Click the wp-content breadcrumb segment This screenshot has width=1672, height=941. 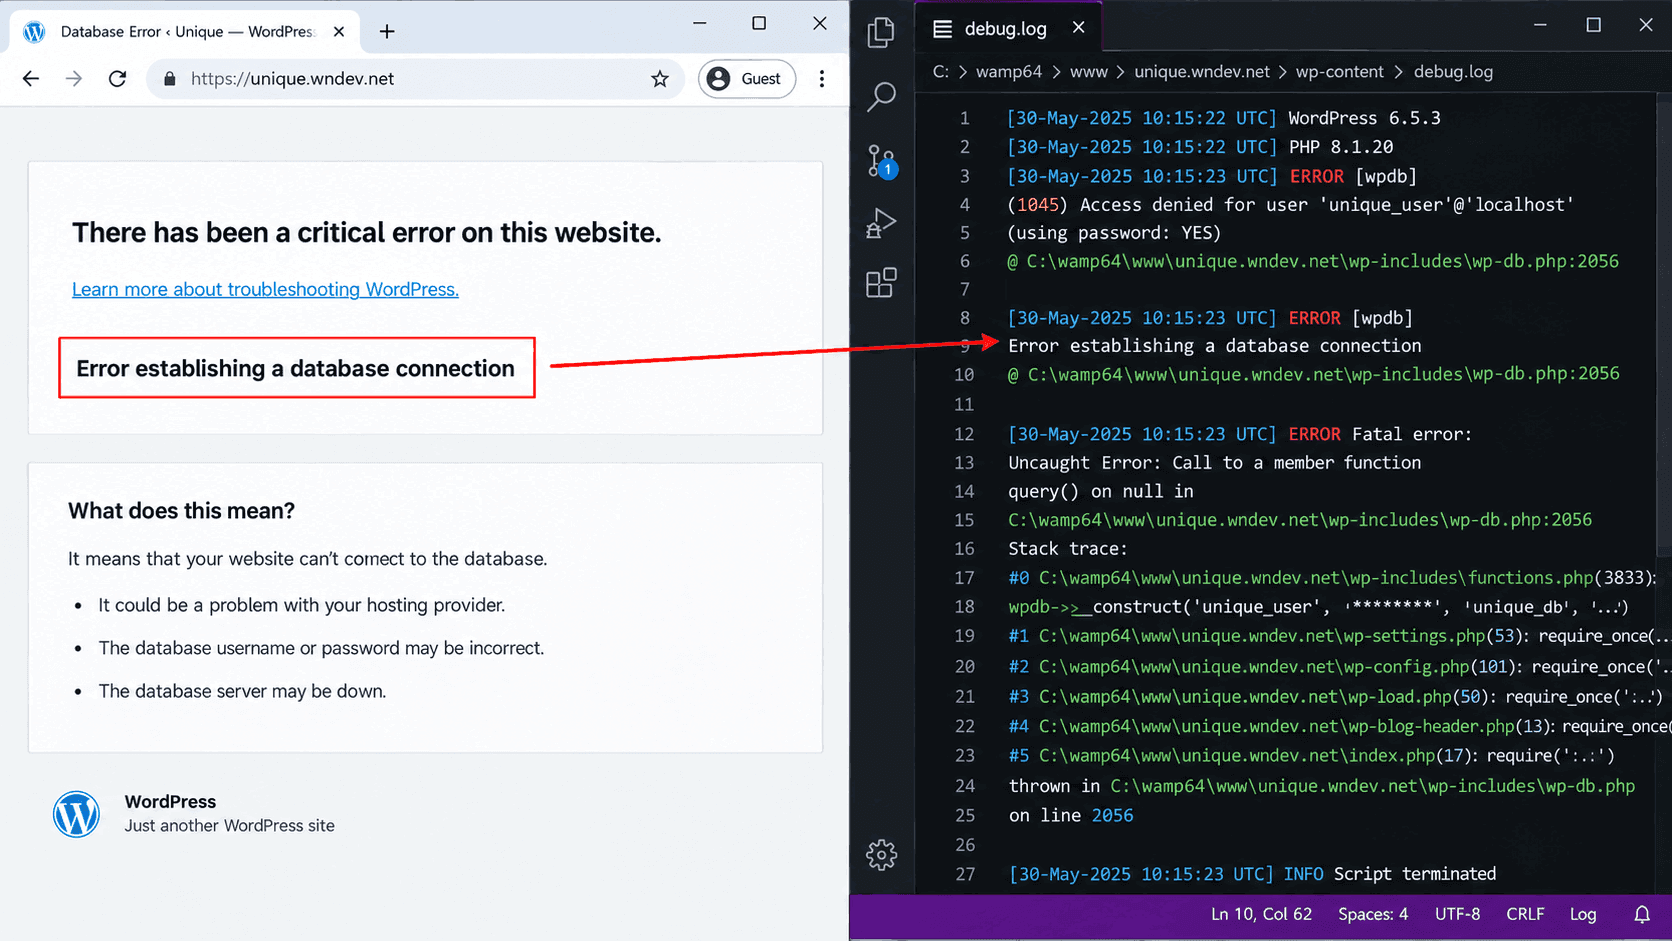pyautogui.click(x=1340, y=72)
